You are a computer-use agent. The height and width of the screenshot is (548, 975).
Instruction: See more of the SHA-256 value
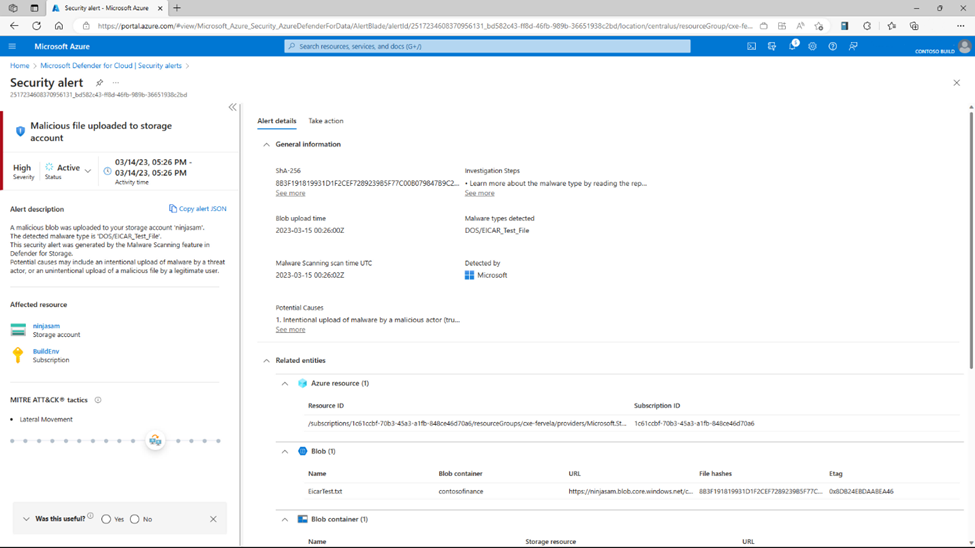(290, 193)
